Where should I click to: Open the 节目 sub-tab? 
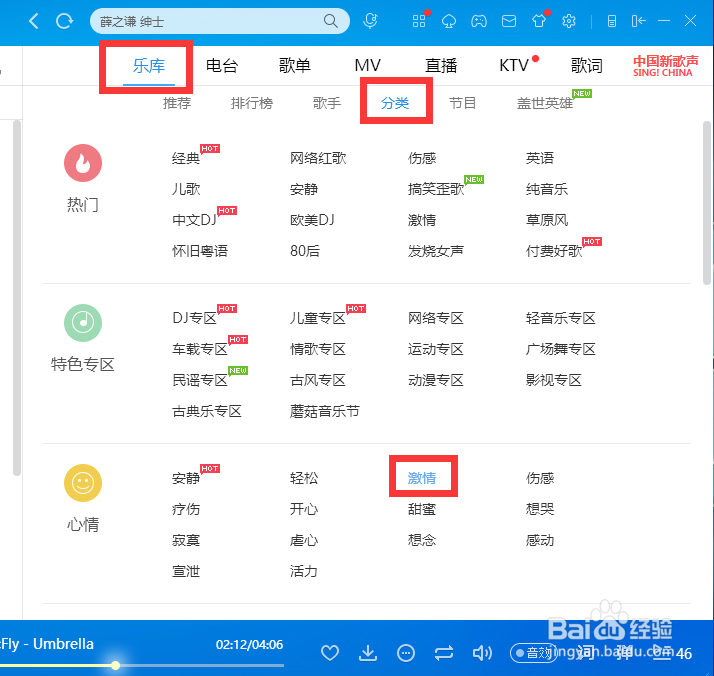462,103
